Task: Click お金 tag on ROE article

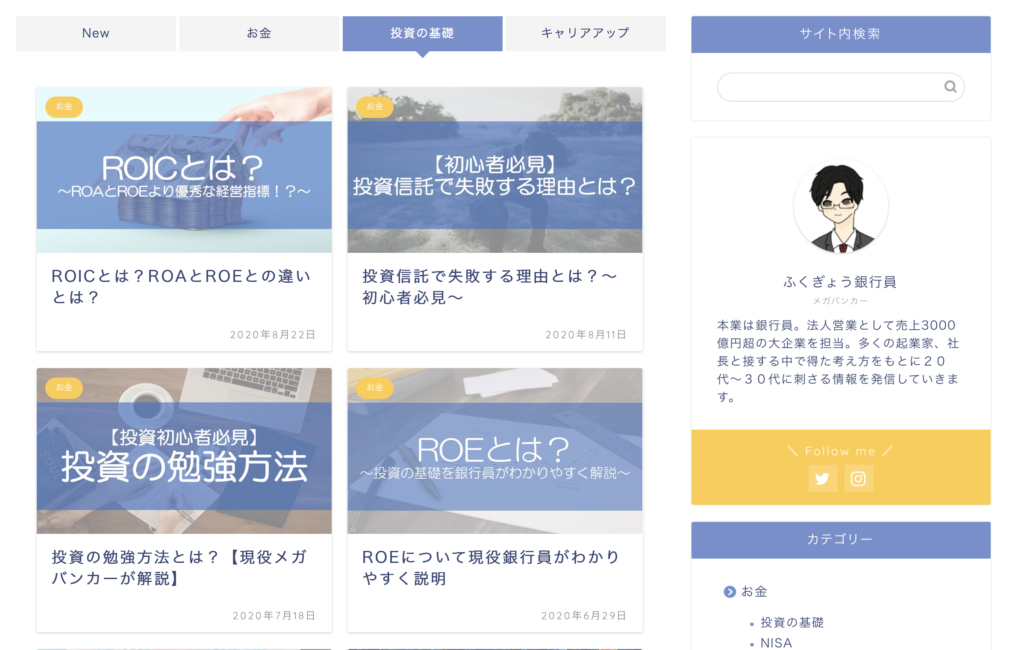Action: [375, 387]
